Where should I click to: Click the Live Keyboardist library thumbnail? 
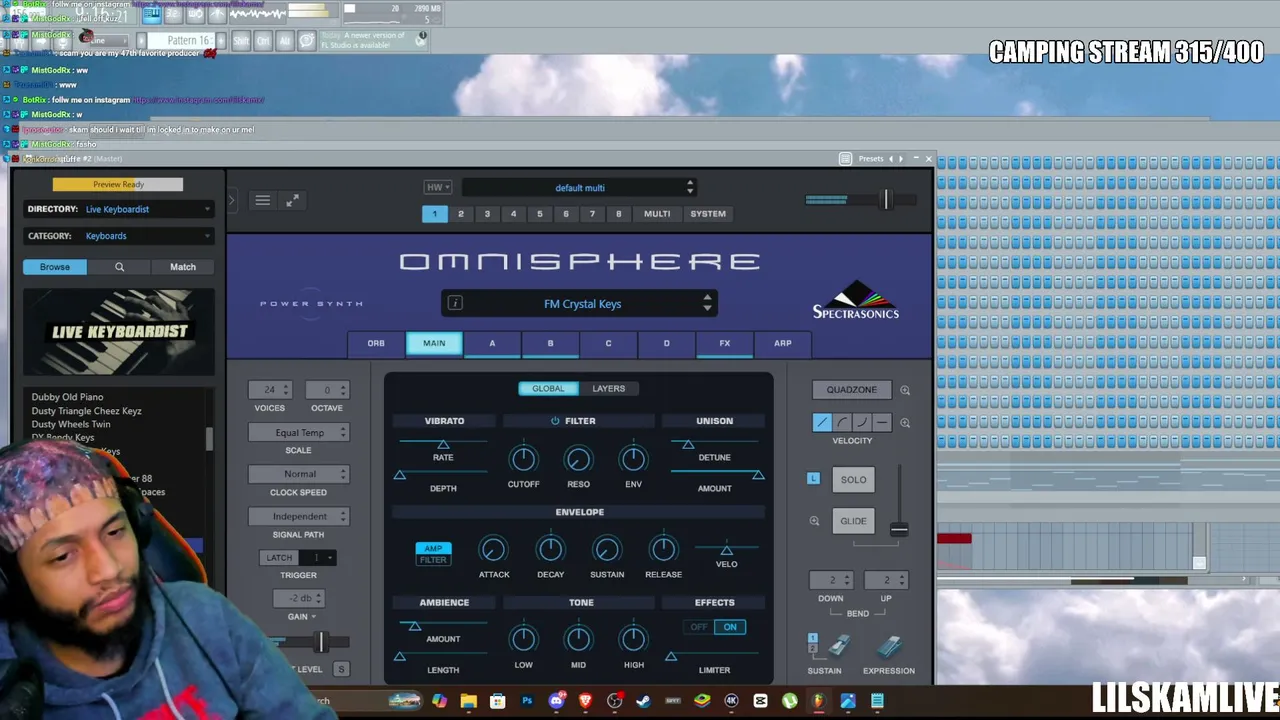pyautogui.click(x=119, y=332)
